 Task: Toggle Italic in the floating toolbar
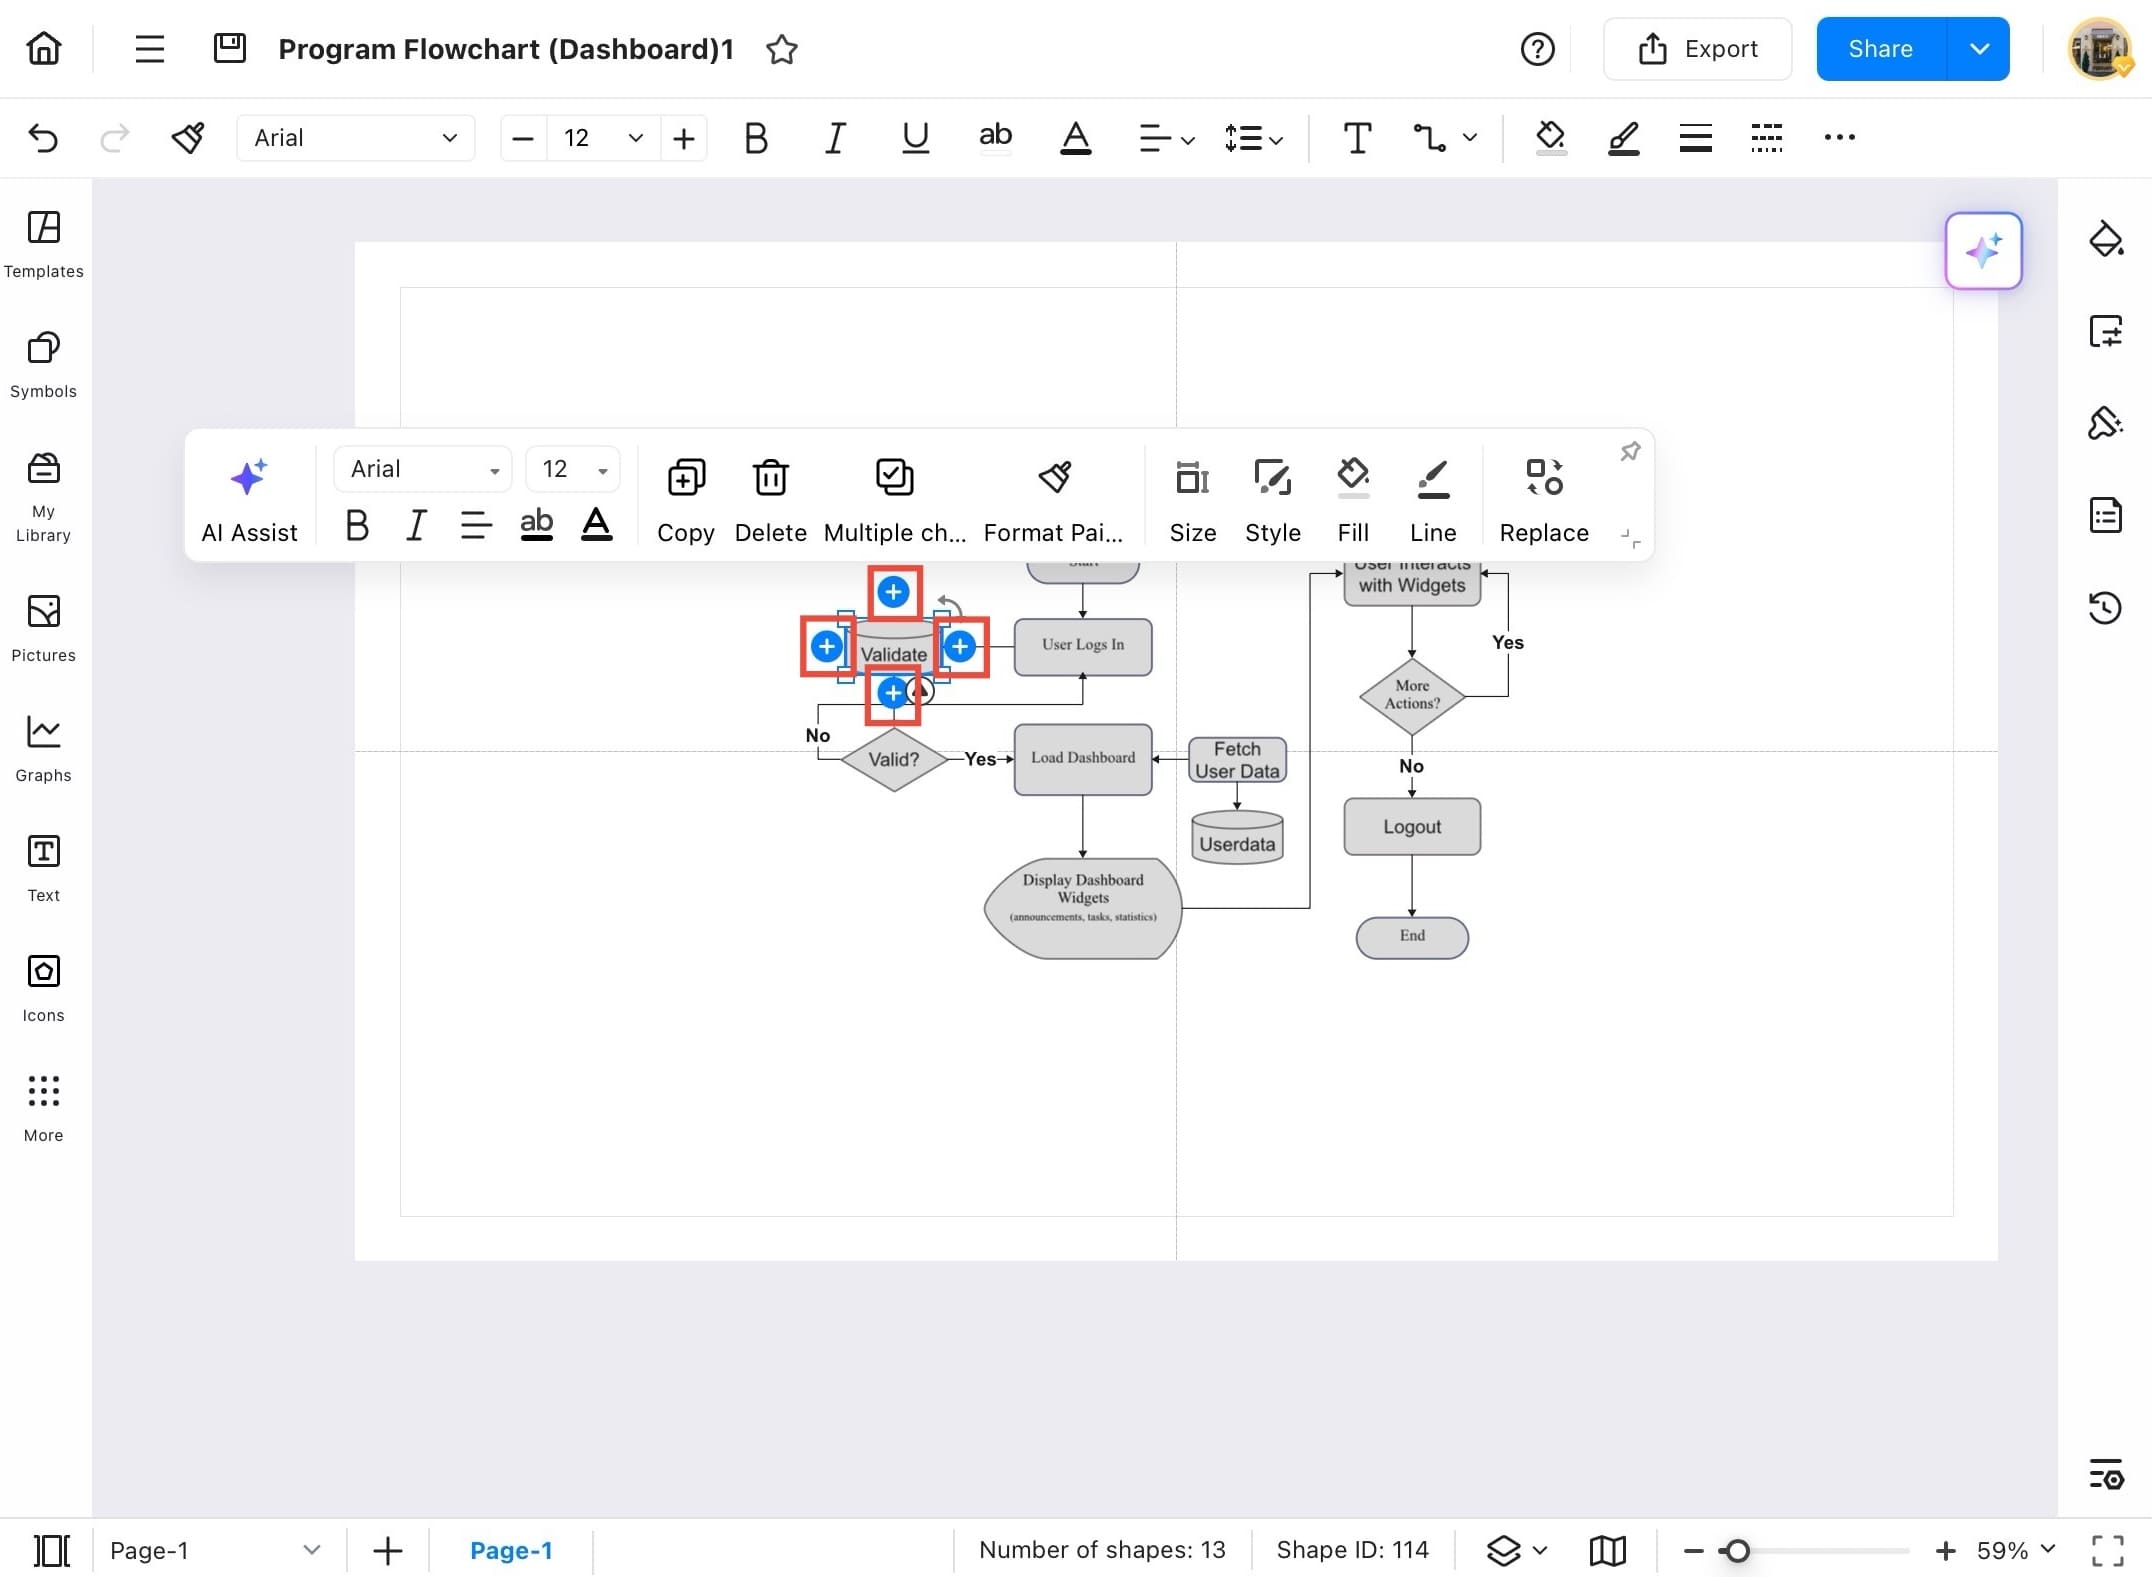(416, 525)
